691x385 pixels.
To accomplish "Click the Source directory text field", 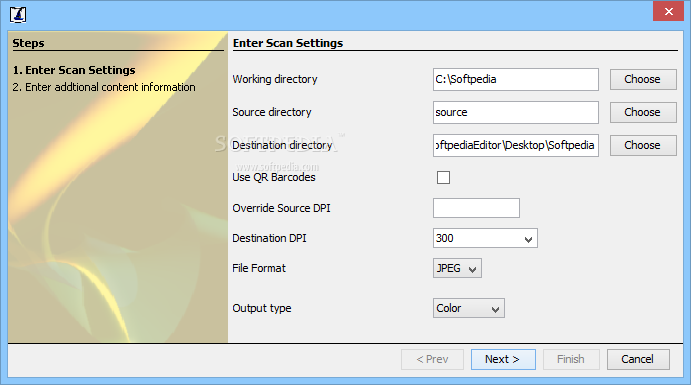I will (x=516, y=112).
